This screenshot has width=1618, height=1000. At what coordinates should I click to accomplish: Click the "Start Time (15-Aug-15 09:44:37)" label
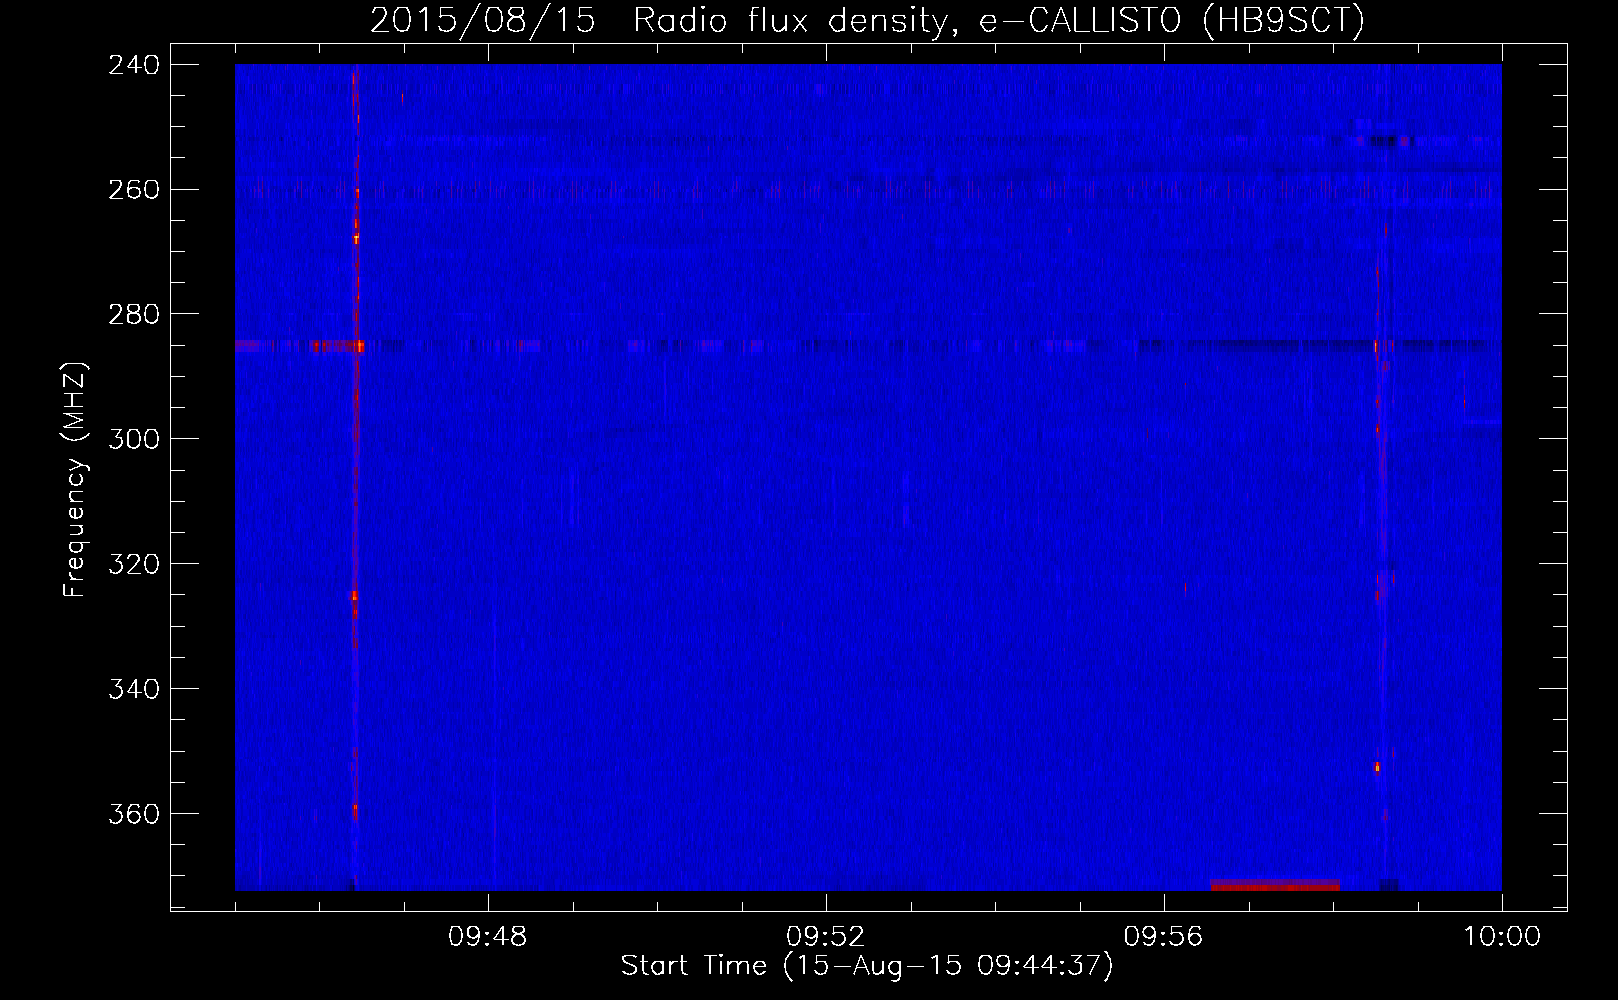tap(867, 966)
